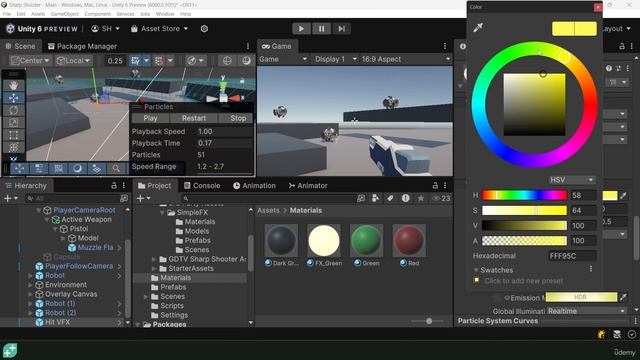Toggle the Hierarchy panel lock
The width and height of the screenshot is (640, 360).
[114, 185]
